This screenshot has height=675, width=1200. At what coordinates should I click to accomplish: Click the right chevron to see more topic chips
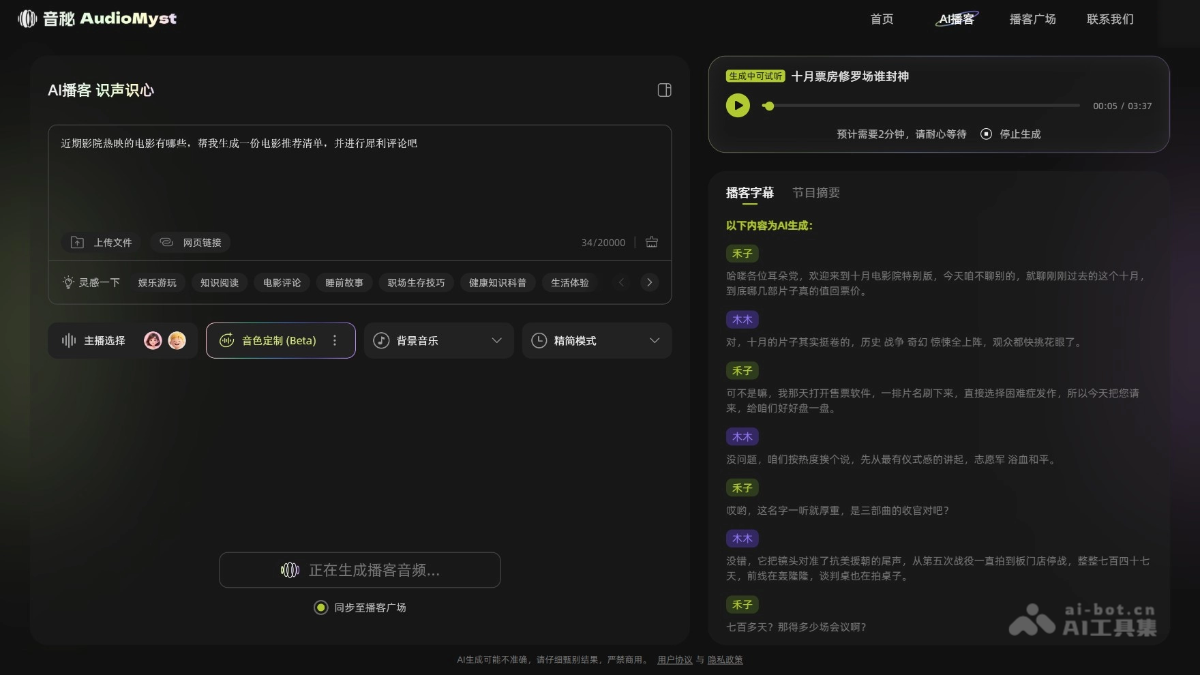click(650, 282)
